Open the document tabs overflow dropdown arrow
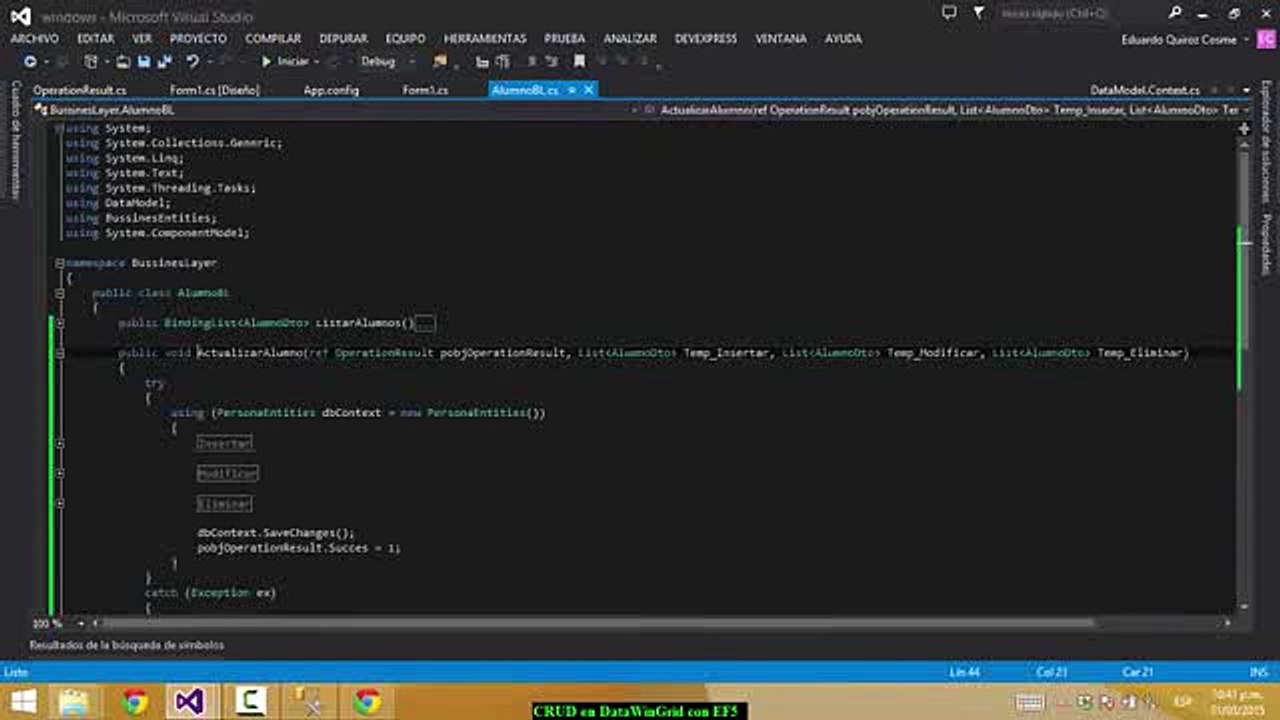The height and width of the screenshot is (720, 1280). [1245, 90]
